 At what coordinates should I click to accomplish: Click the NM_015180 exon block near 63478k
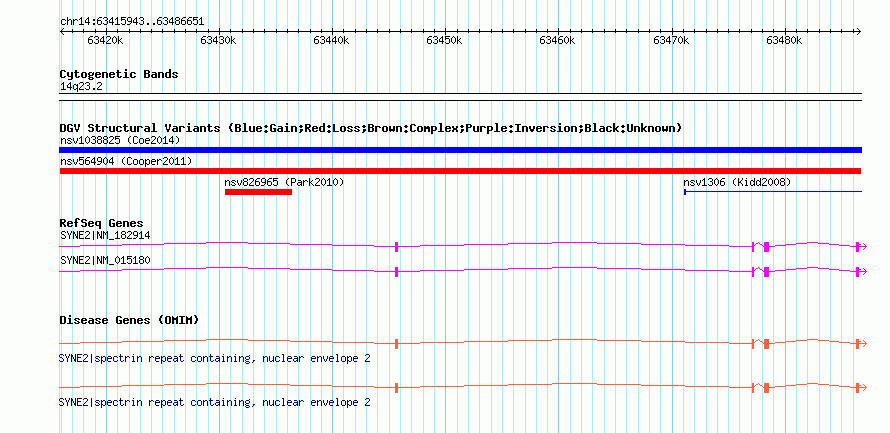(766, 272)
